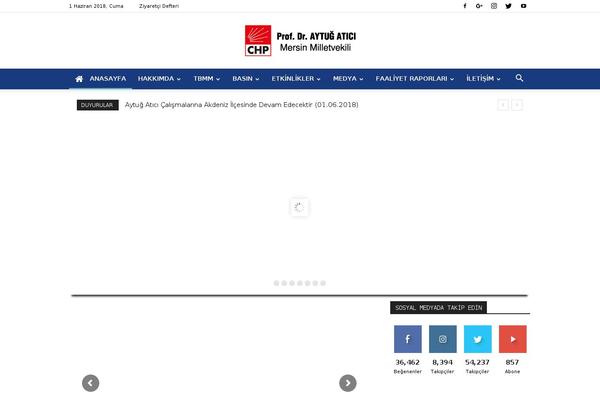Viewport: 600px width, 400px height.
Task: Expand the Etkinlikler menu
Action: [x=296, y=78]
